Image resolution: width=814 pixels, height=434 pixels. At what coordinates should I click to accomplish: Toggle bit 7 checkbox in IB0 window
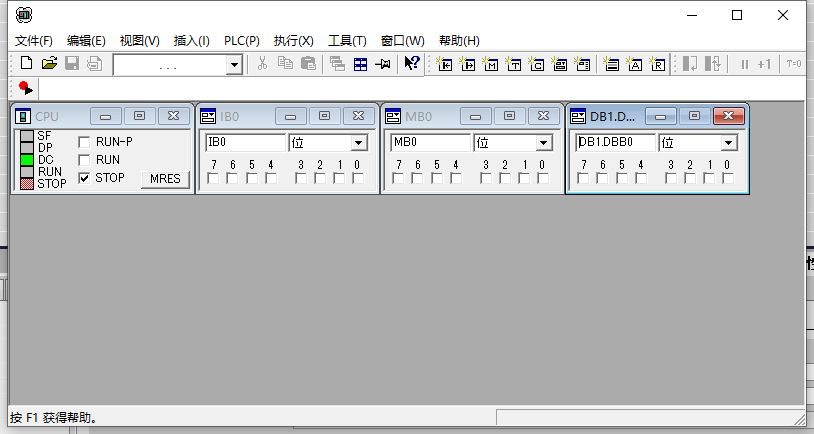[213, 179]
